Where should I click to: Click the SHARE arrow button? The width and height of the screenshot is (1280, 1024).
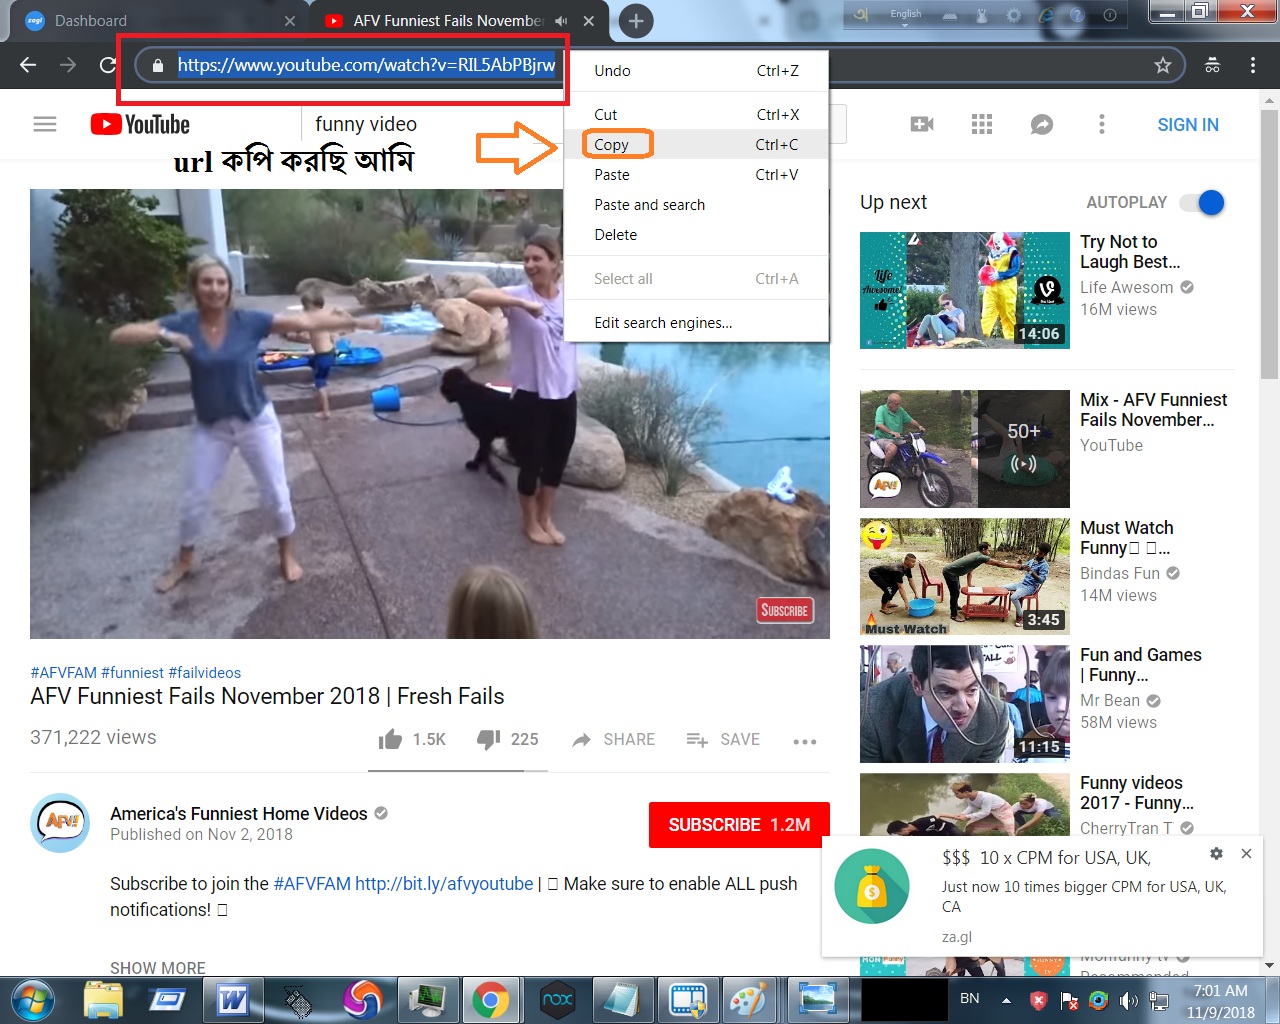point(613,739)
